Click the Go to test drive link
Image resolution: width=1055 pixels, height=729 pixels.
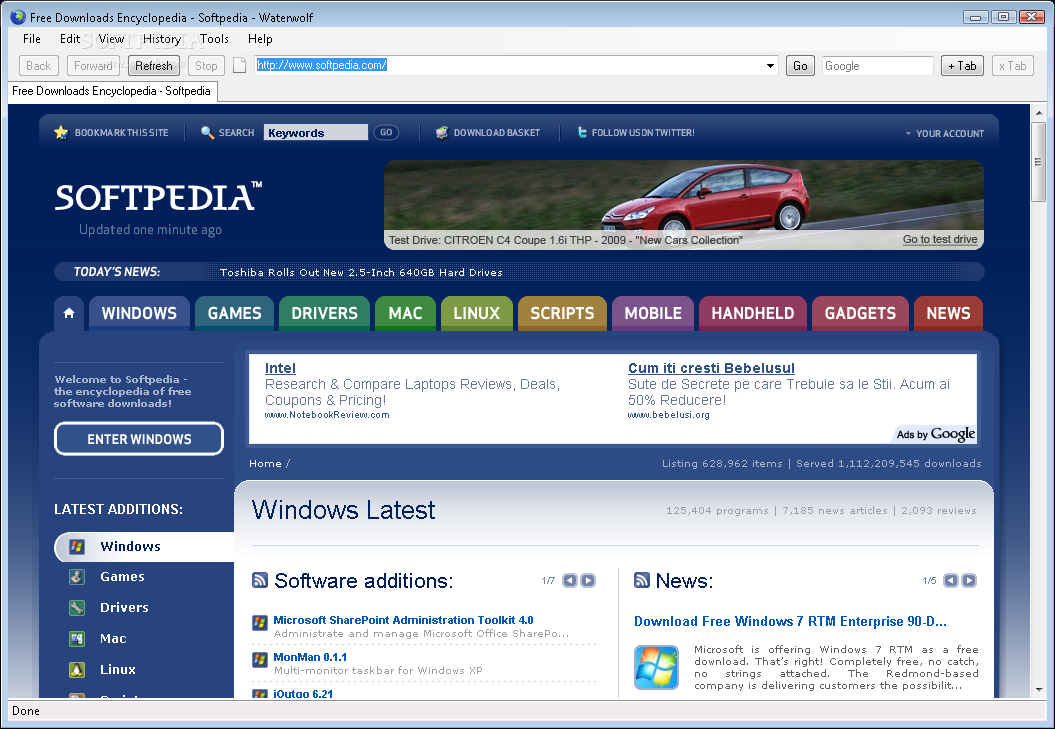coord(940,239)
